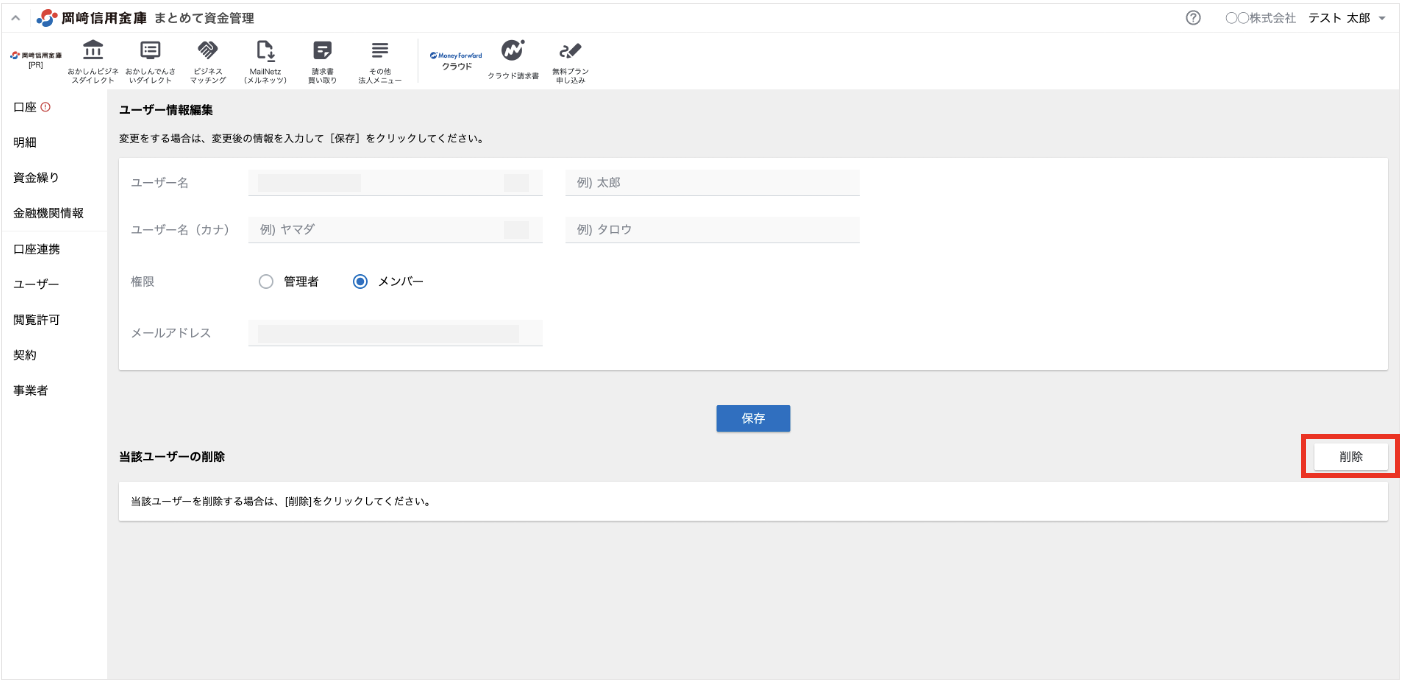The width and height of the screenshot is (1402, 686).
Task: Click the まとめて資金管理 title text
Action: click(x=204, y=18)
